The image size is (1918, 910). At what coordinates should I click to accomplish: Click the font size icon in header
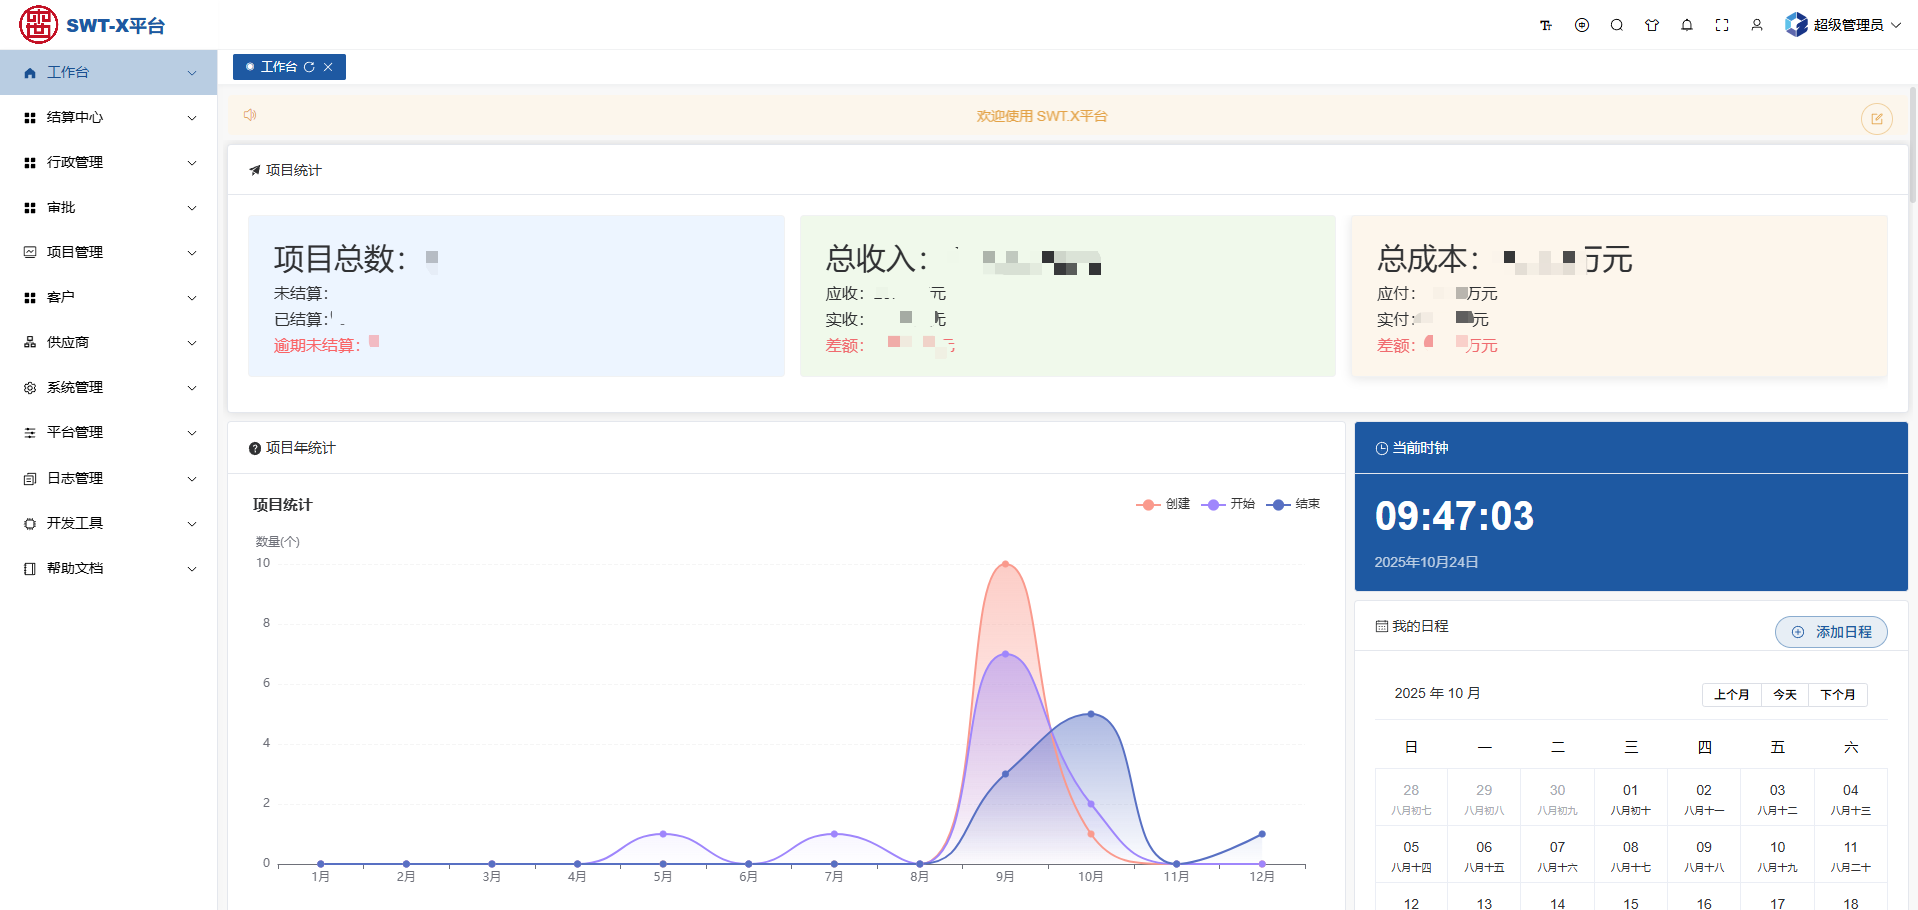1546,25
